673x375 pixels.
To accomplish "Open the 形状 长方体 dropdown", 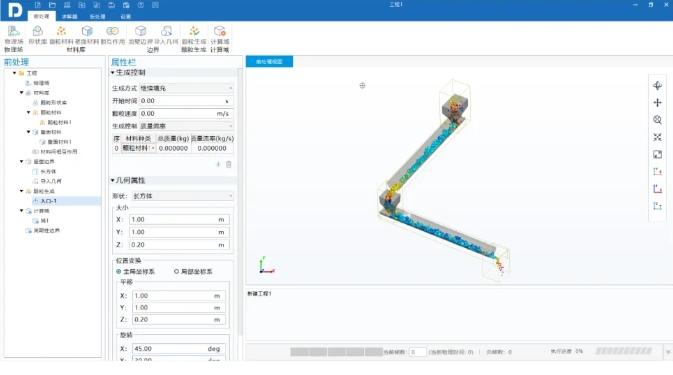I will click(182, 196).
